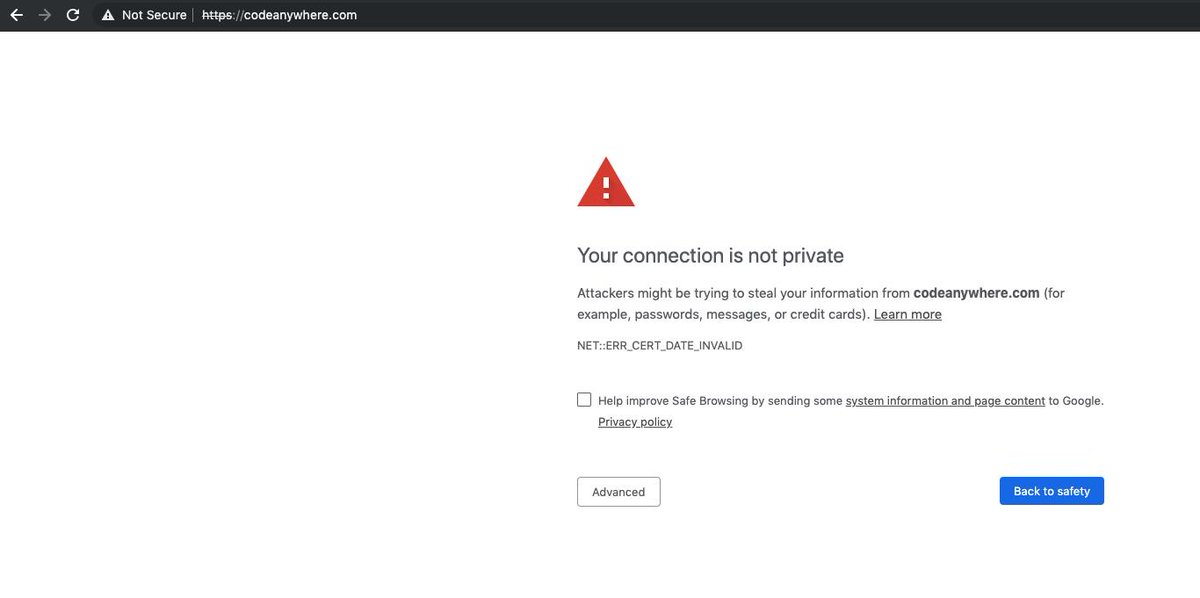1200x598 pixels.
Task: Click the Advanced button
Action: coord(619,491)
